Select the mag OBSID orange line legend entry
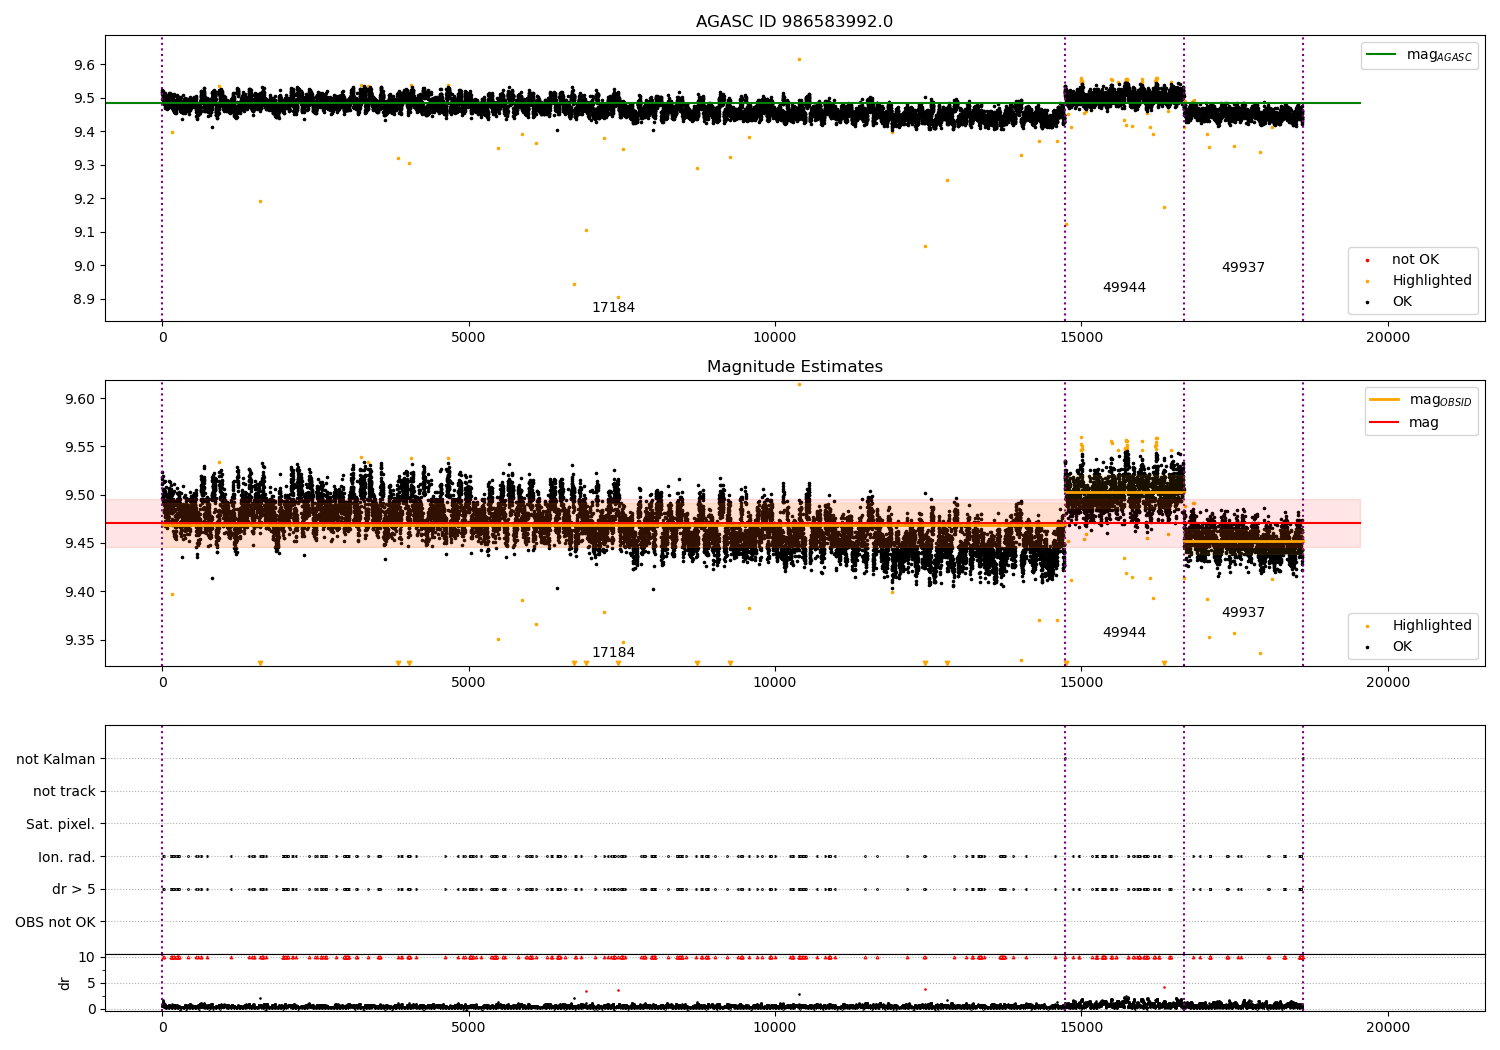1500x1050 pixels. (1421, 400)
